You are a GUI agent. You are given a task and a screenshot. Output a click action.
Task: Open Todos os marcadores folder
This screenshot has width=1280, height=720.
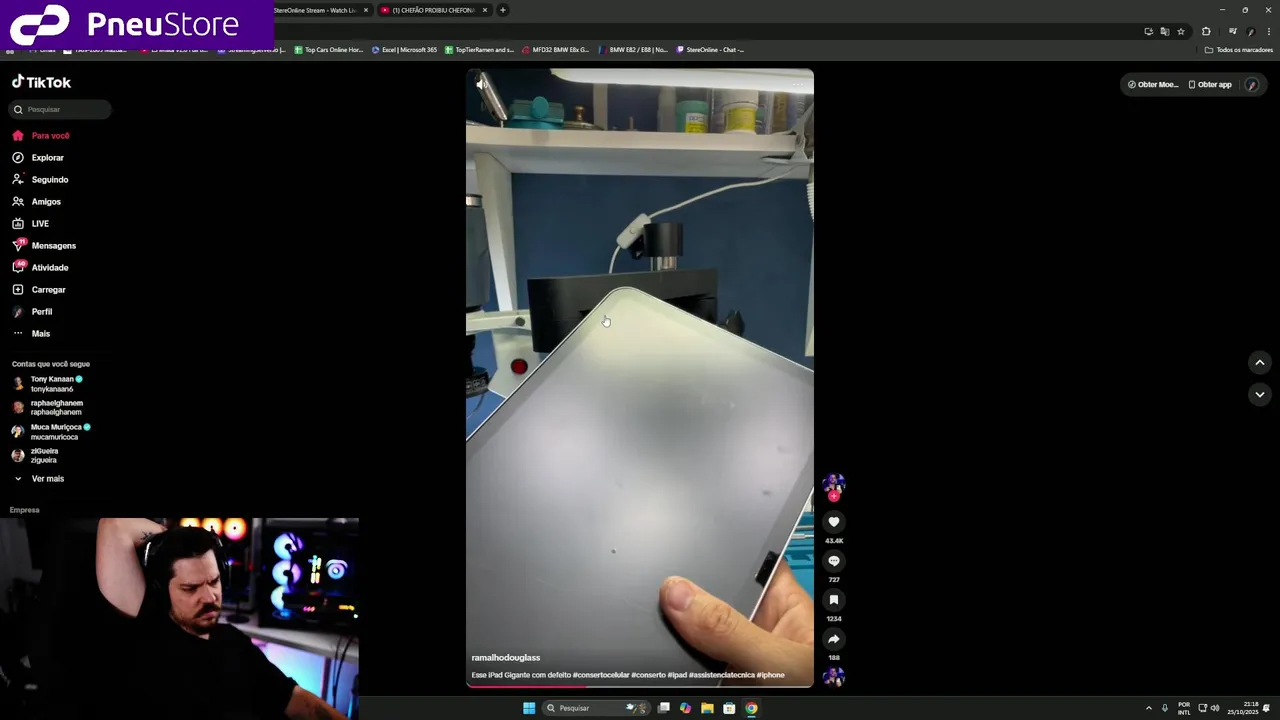click(x=1239, y=50)
